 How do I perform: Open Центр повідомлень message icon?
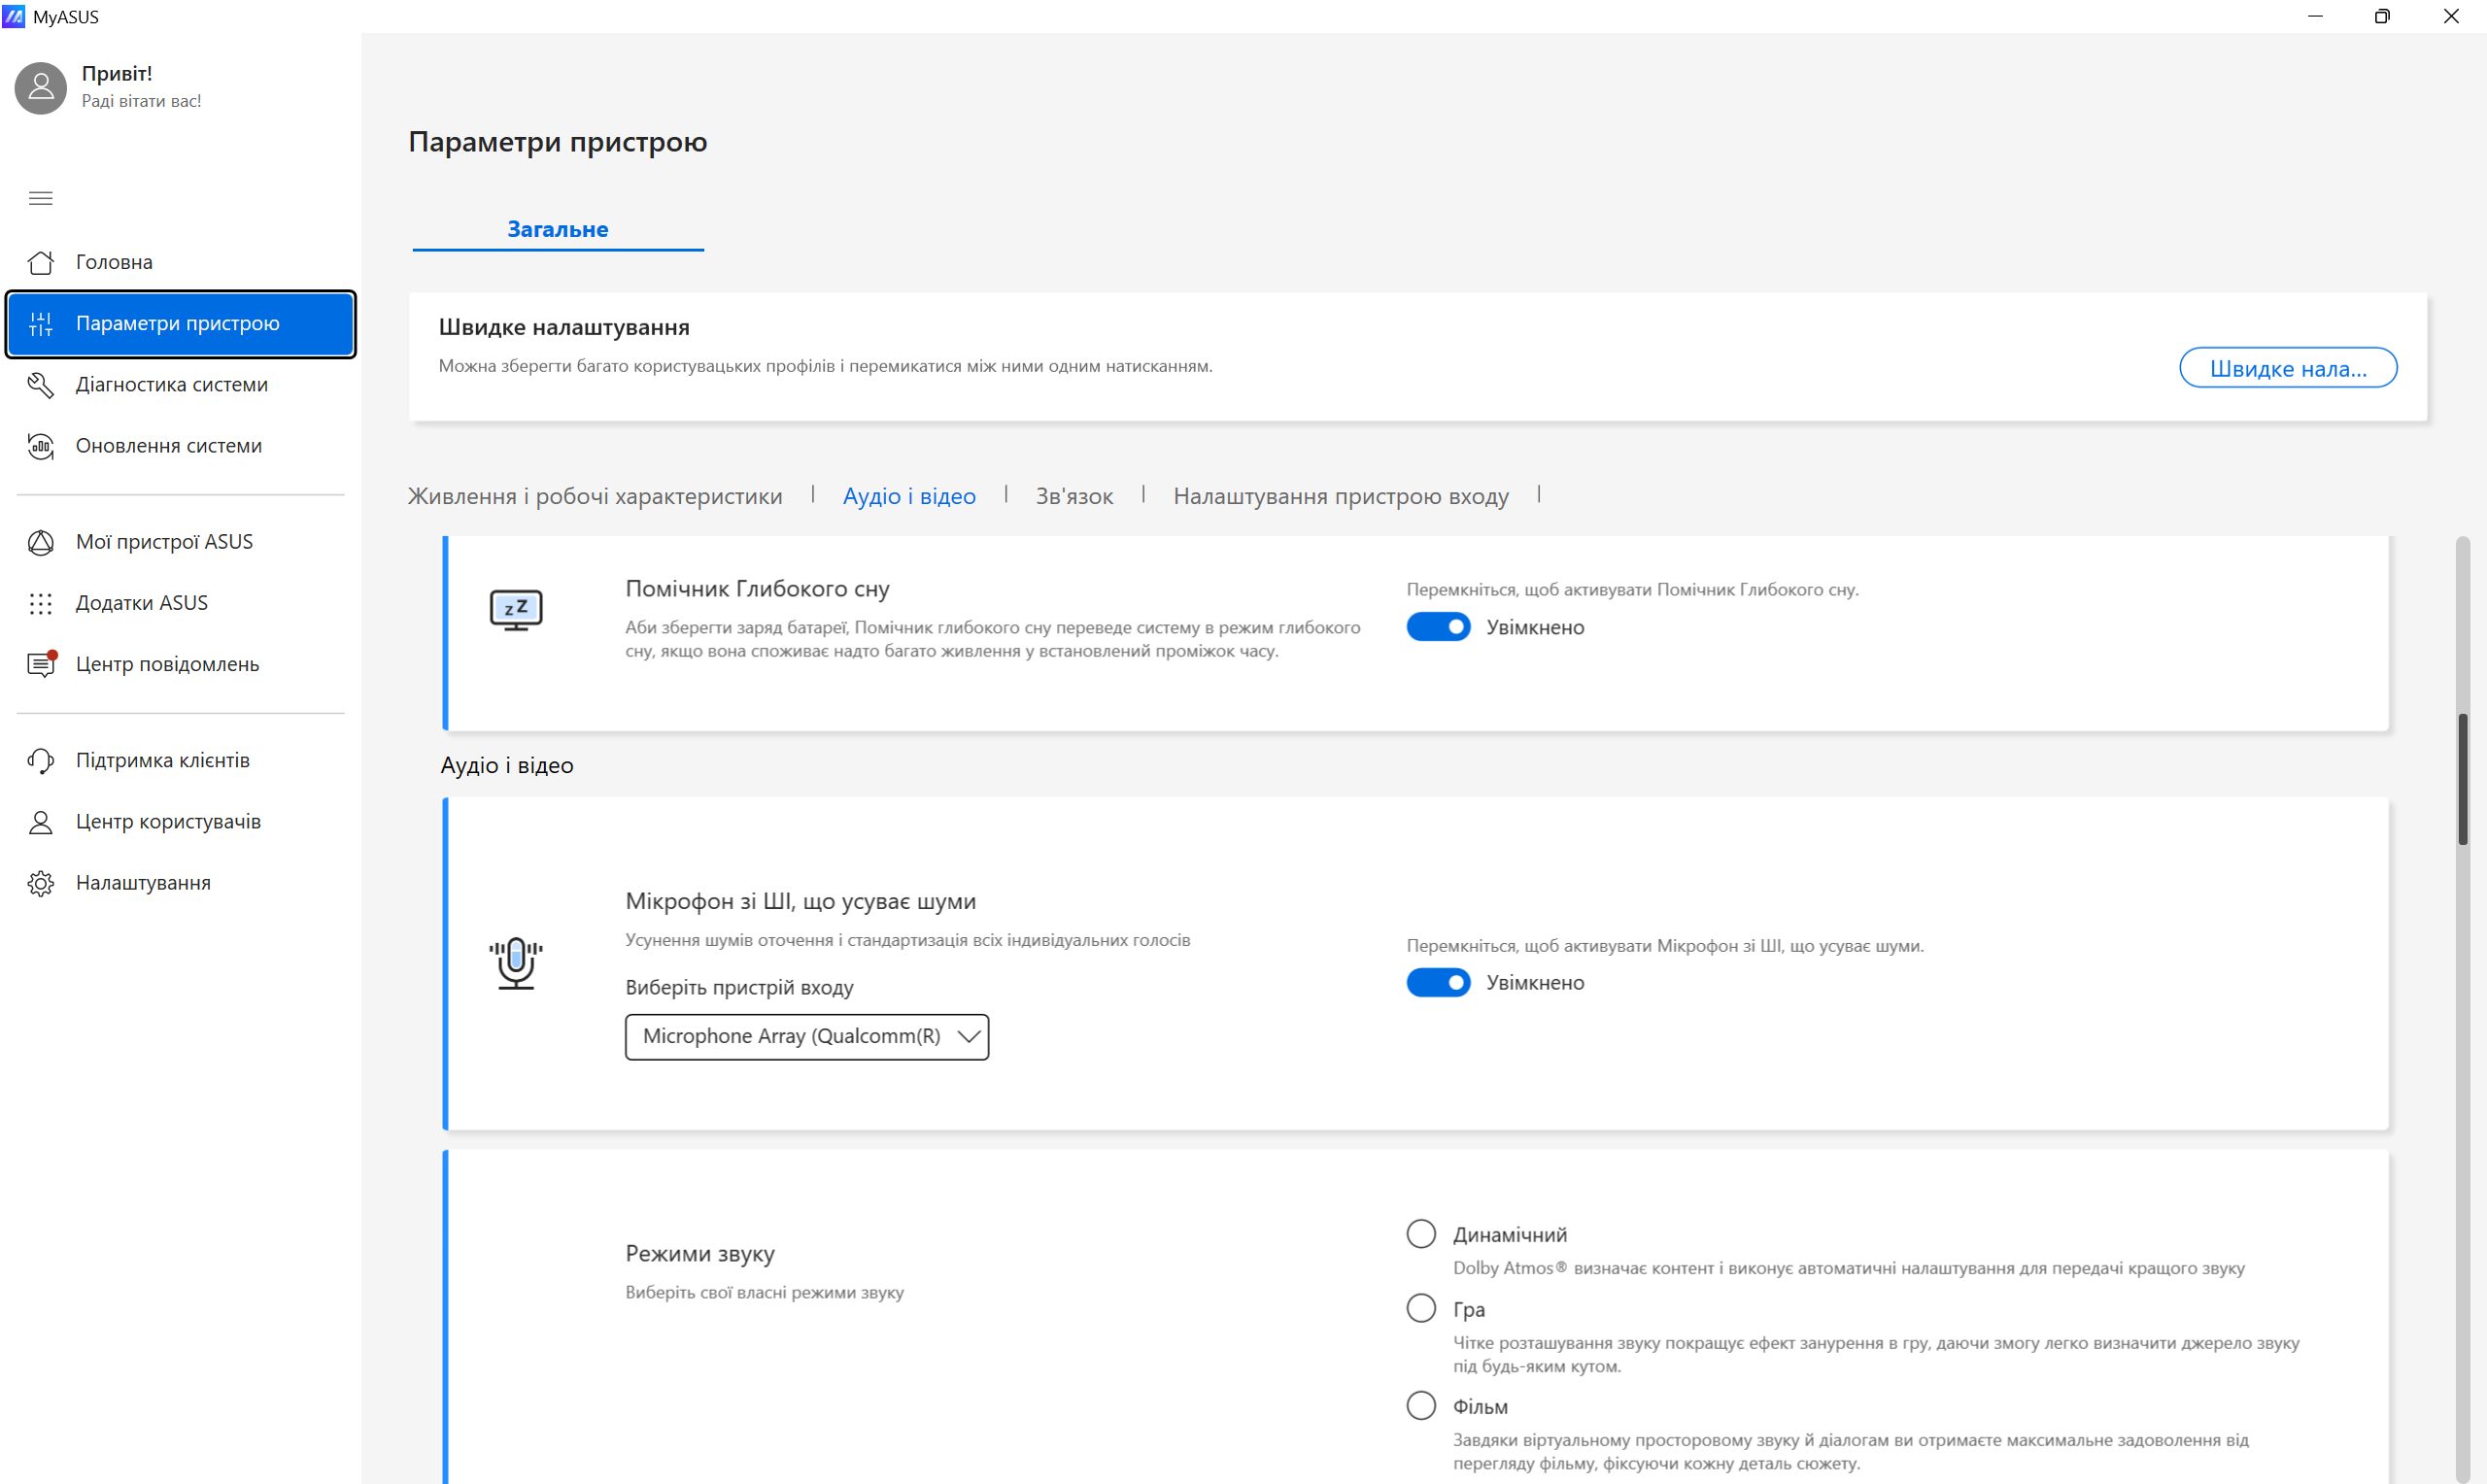coord(41,665)
